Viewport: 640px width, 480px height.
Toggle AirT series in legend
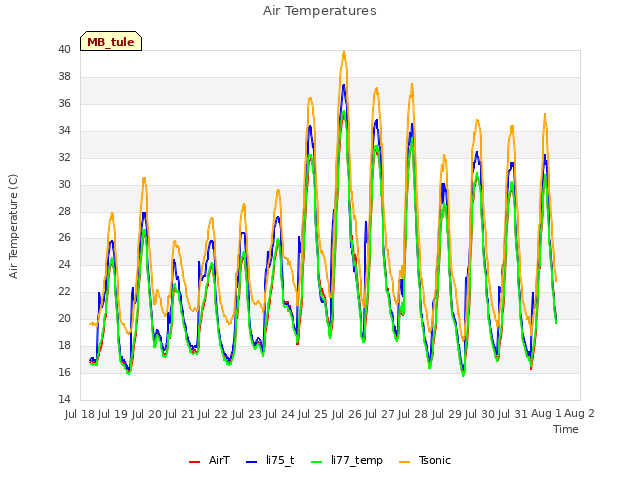[x=209, y=460]
